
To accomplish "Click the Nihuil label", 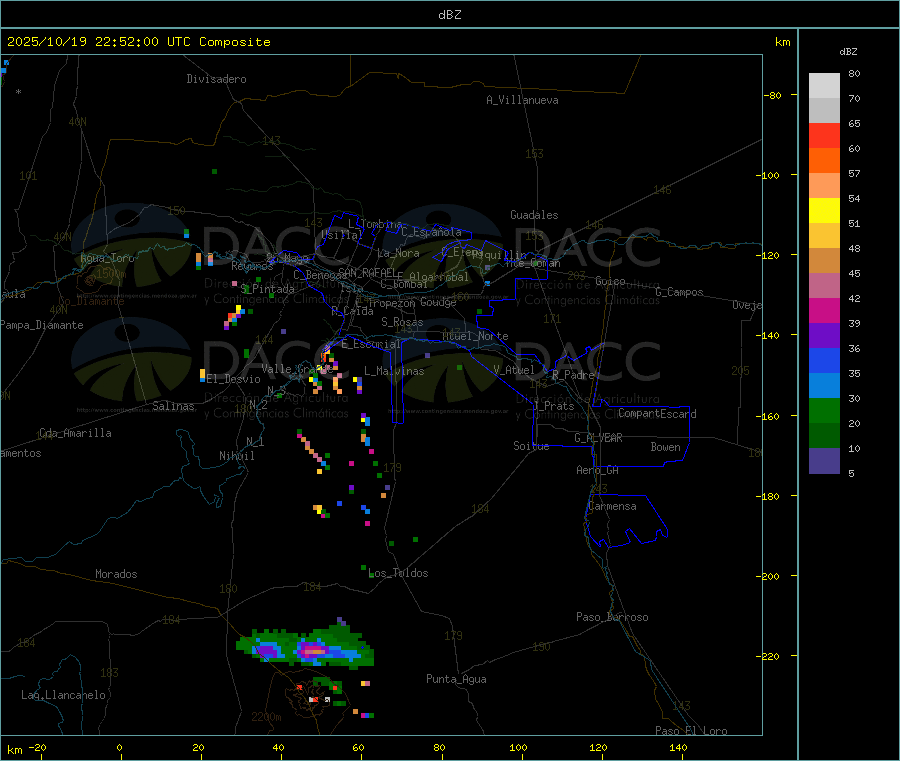I will pyautogui.click(x=237, y=456).
